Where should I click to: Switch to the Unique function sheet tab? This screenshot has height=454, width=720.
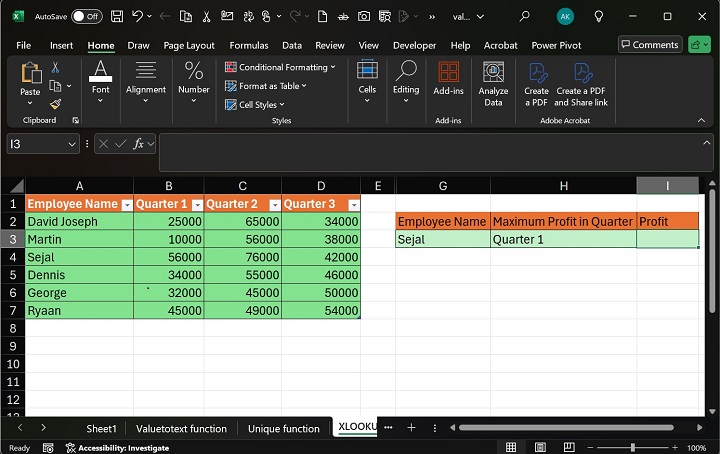pyautogui.click(x=284, y=428)
